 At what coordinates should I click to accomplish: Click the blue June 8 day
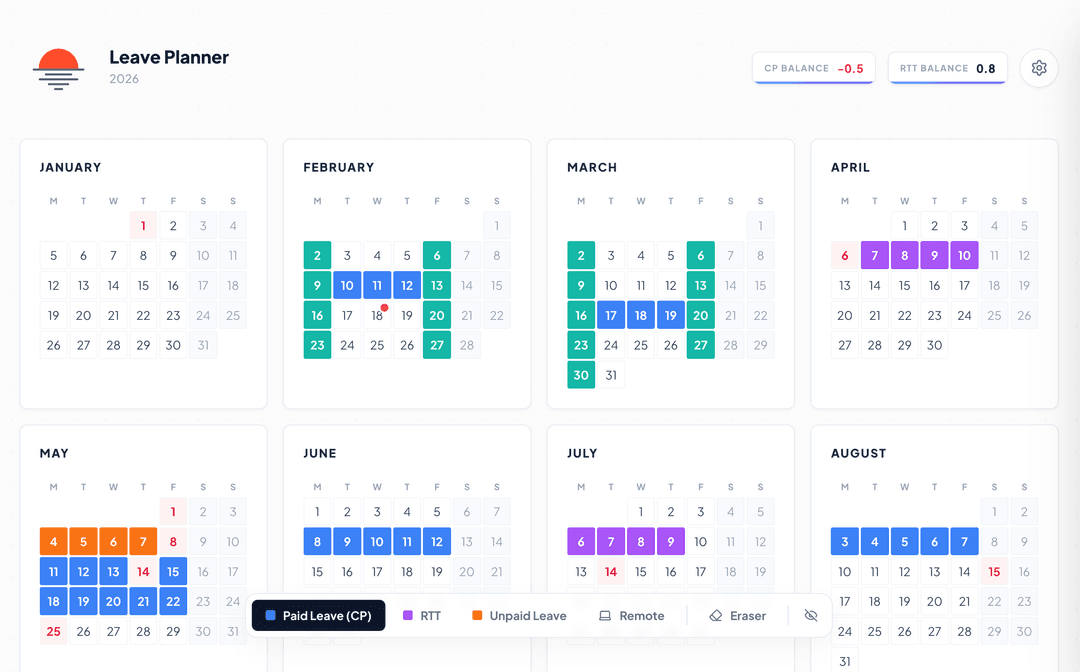point(318,542)
